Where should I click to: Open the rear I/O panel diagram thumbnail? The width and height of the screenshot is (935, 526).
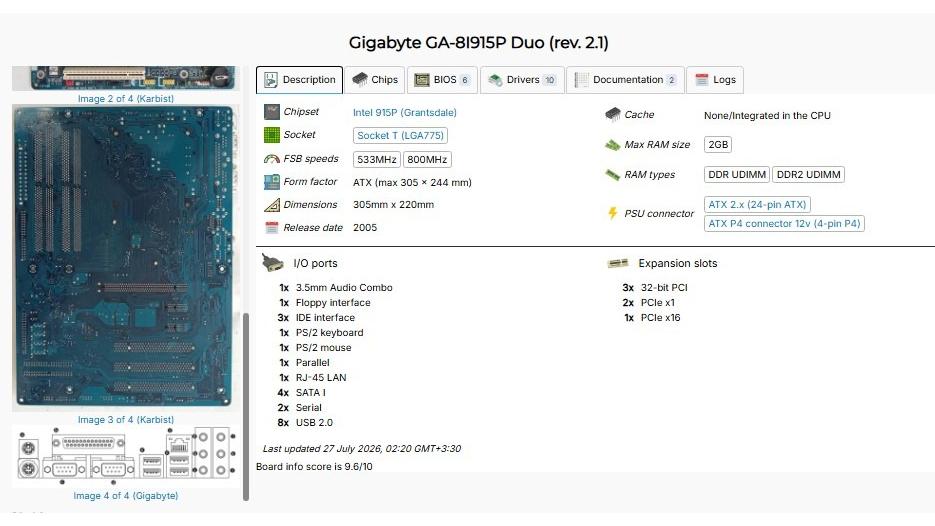pyautogui.click(x=125, y=457)
